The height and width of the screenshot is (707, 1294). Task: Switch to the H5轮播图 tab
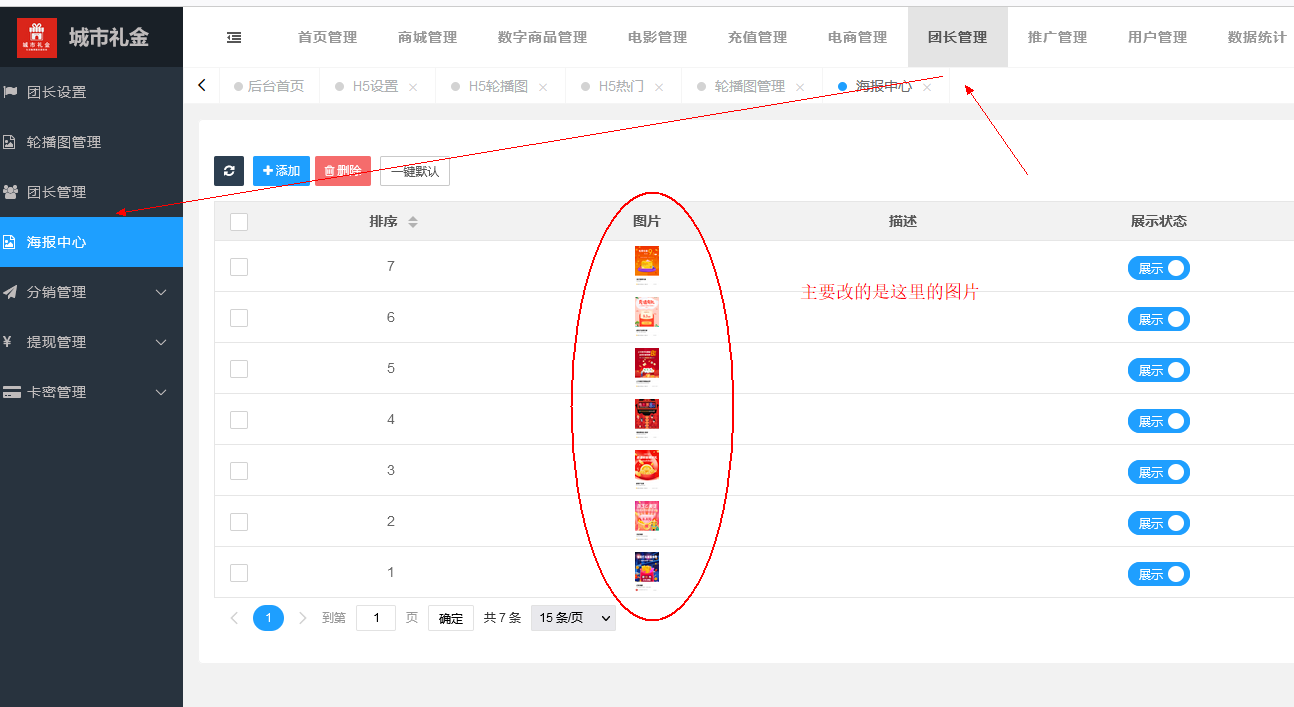tap(497, 87)
